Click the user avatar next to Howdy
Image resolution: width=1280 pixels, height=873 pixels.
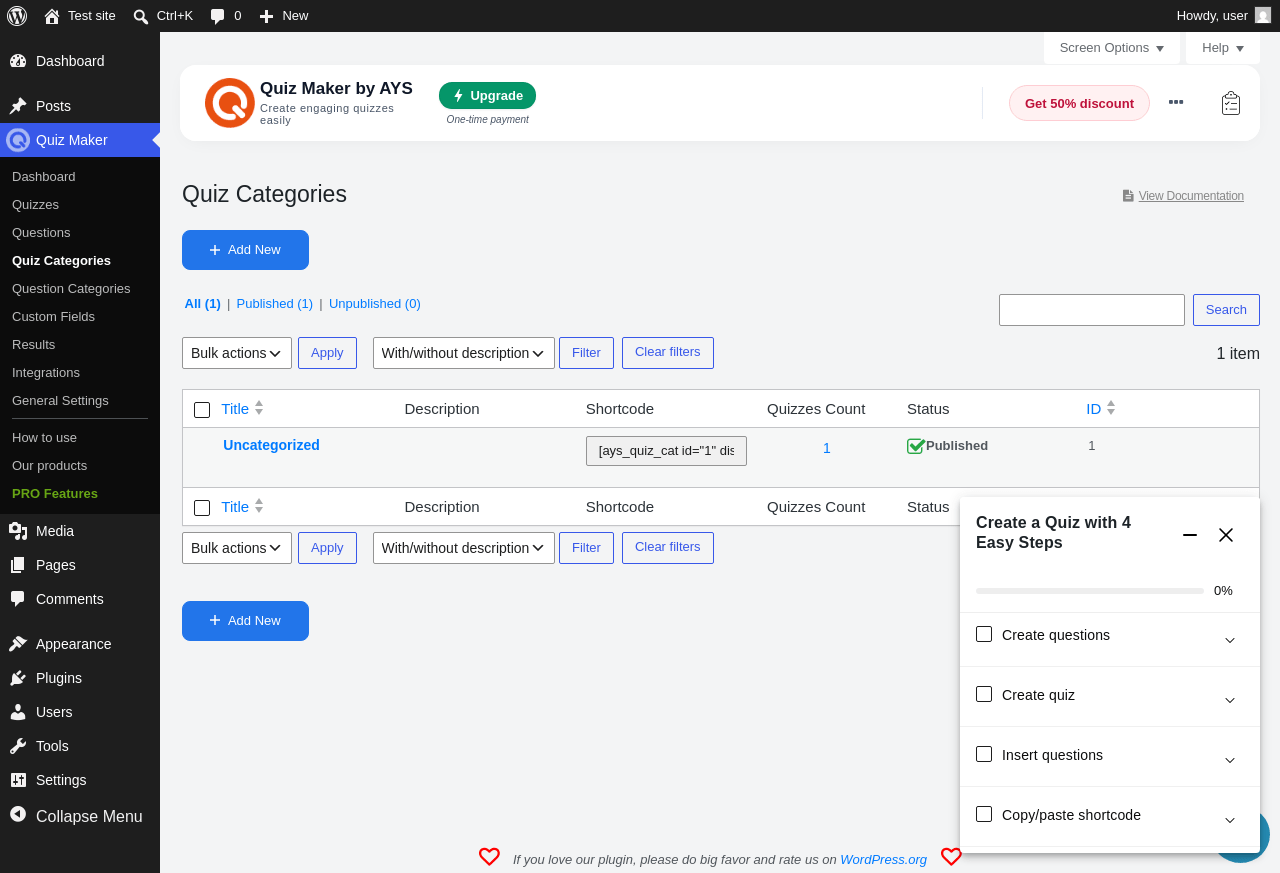click(x=1263, y=15)
